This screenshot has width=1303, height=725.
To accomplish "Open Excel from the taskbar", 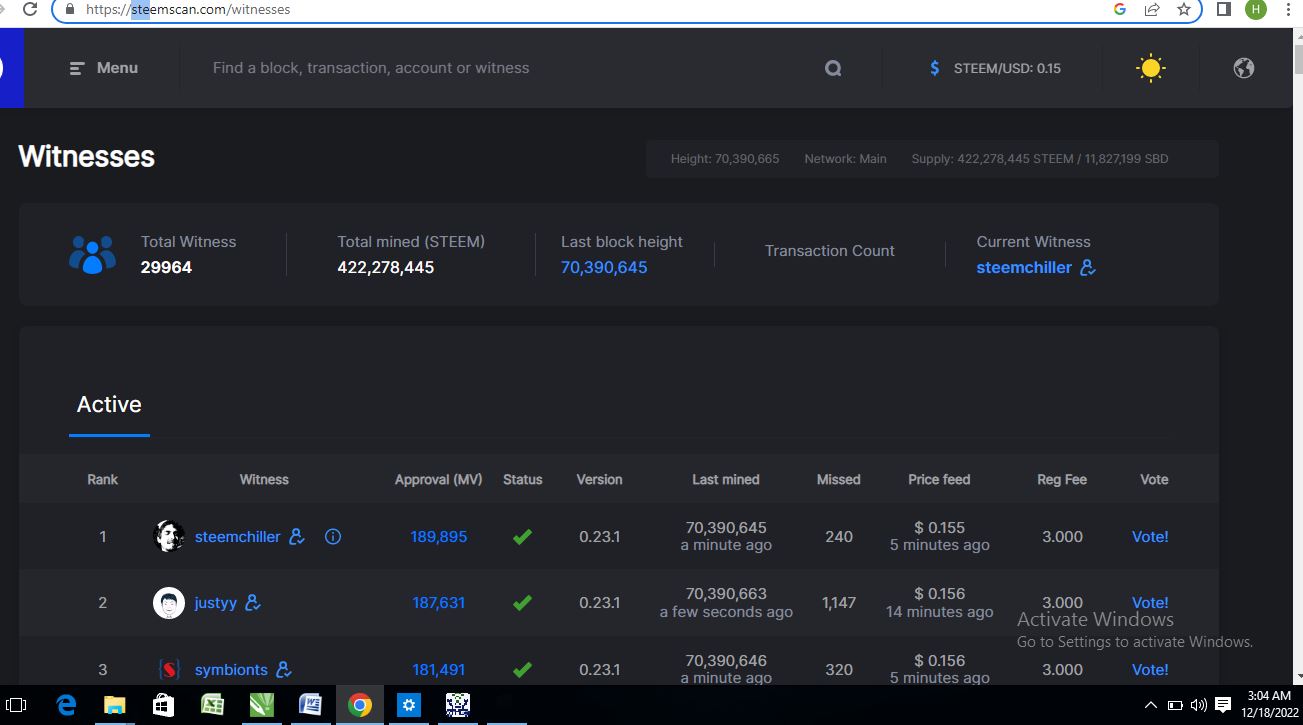I will (212, 705).
